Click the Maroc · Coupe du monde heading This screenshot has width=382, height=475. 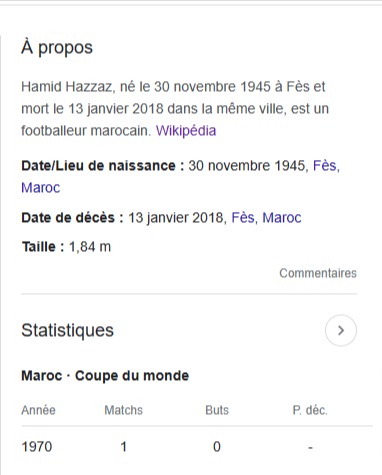(x=105, y=376)
